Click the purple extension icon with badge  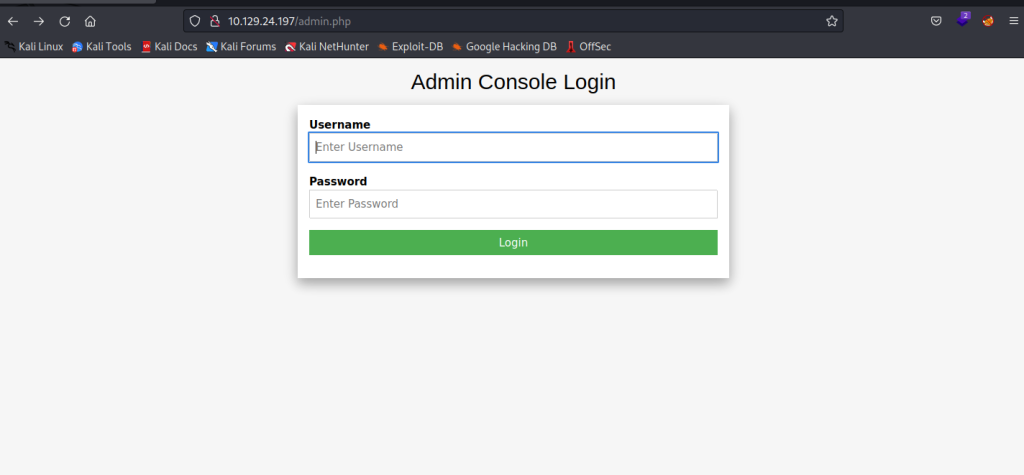pos(963,20)
